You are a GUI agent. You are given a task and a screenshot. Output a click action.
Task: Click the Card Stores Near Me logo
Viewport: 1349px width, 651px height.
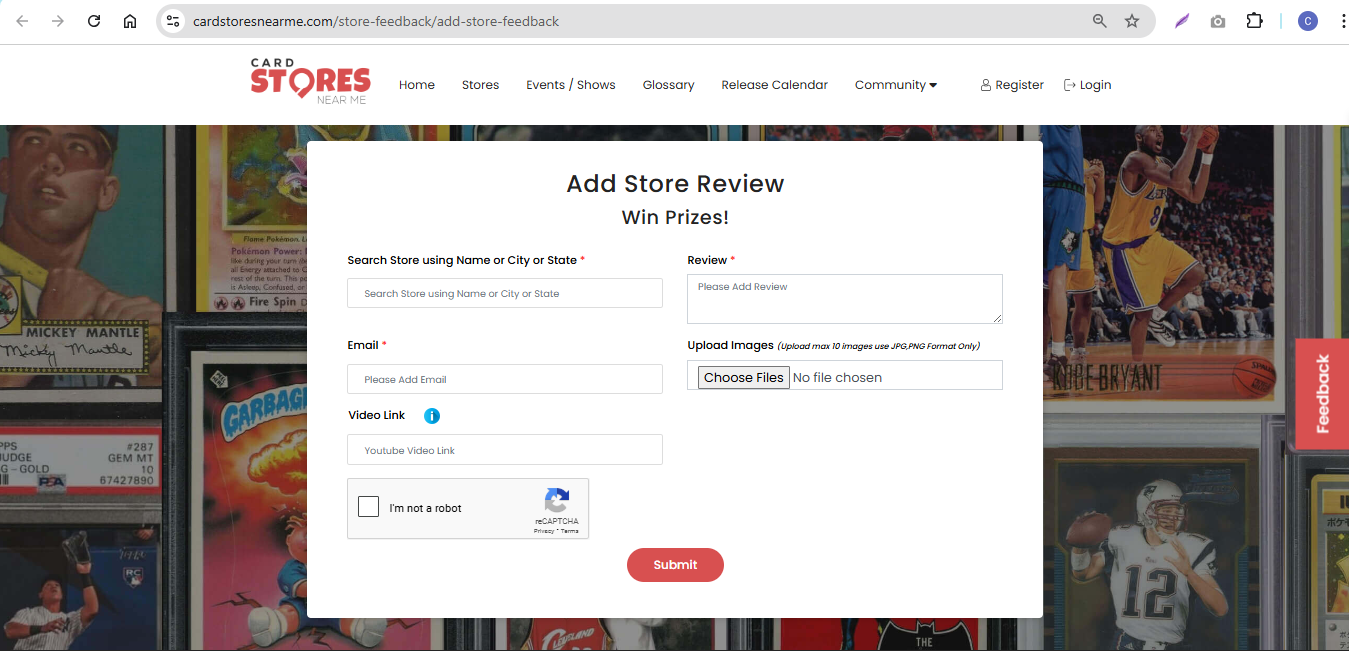(310, 82)
